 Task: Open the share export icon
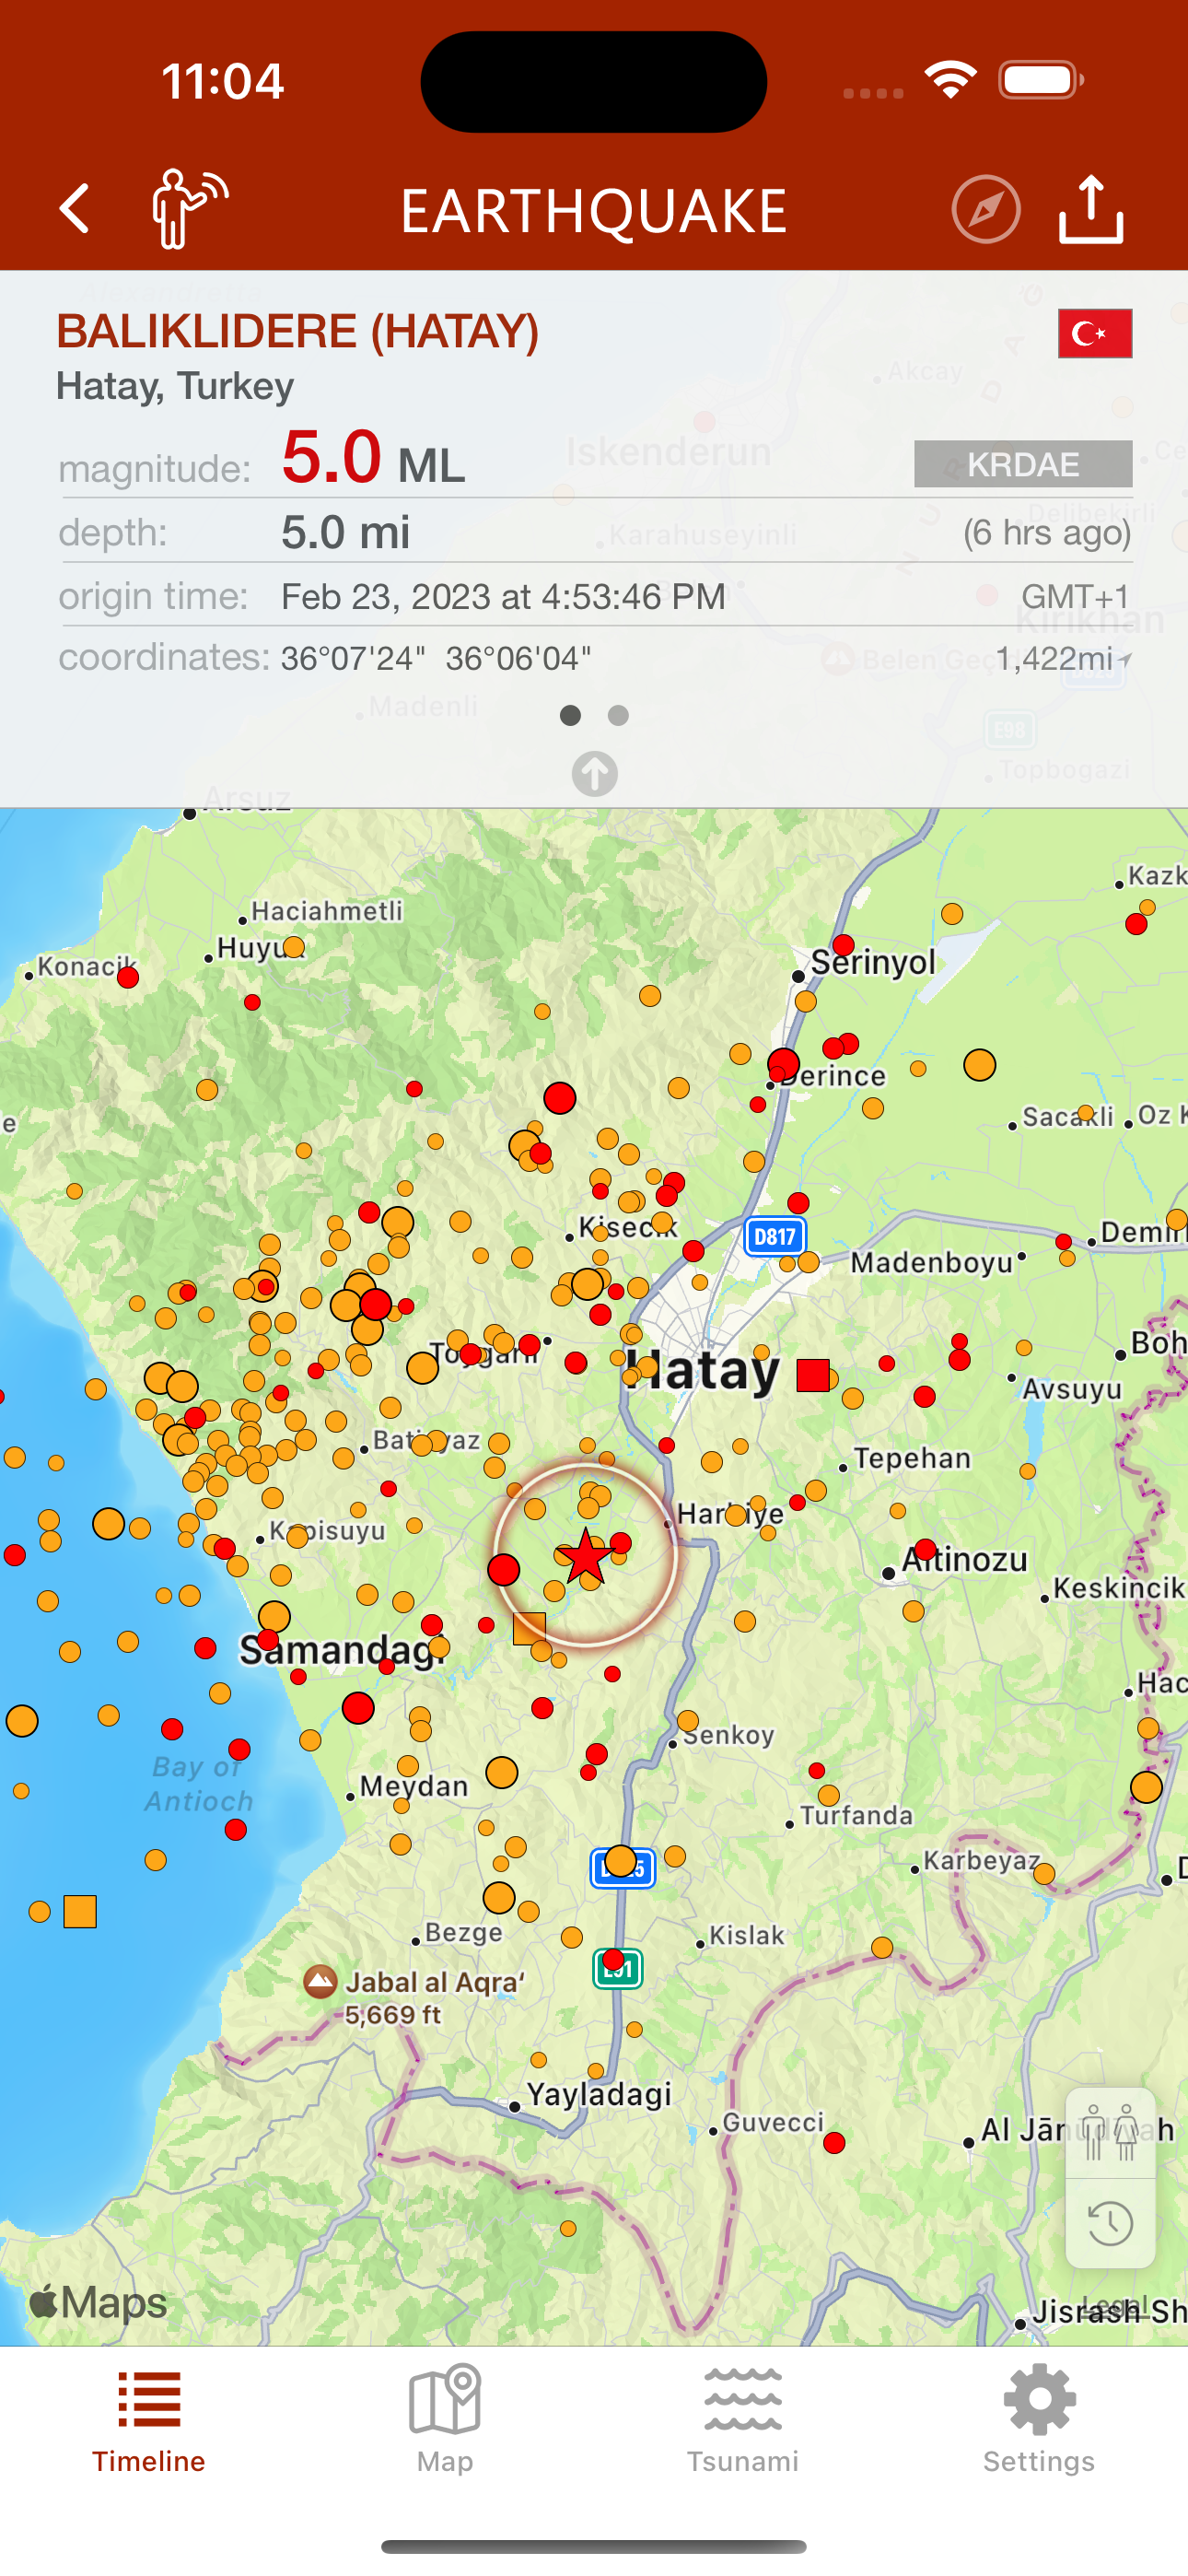(1091, 209)
